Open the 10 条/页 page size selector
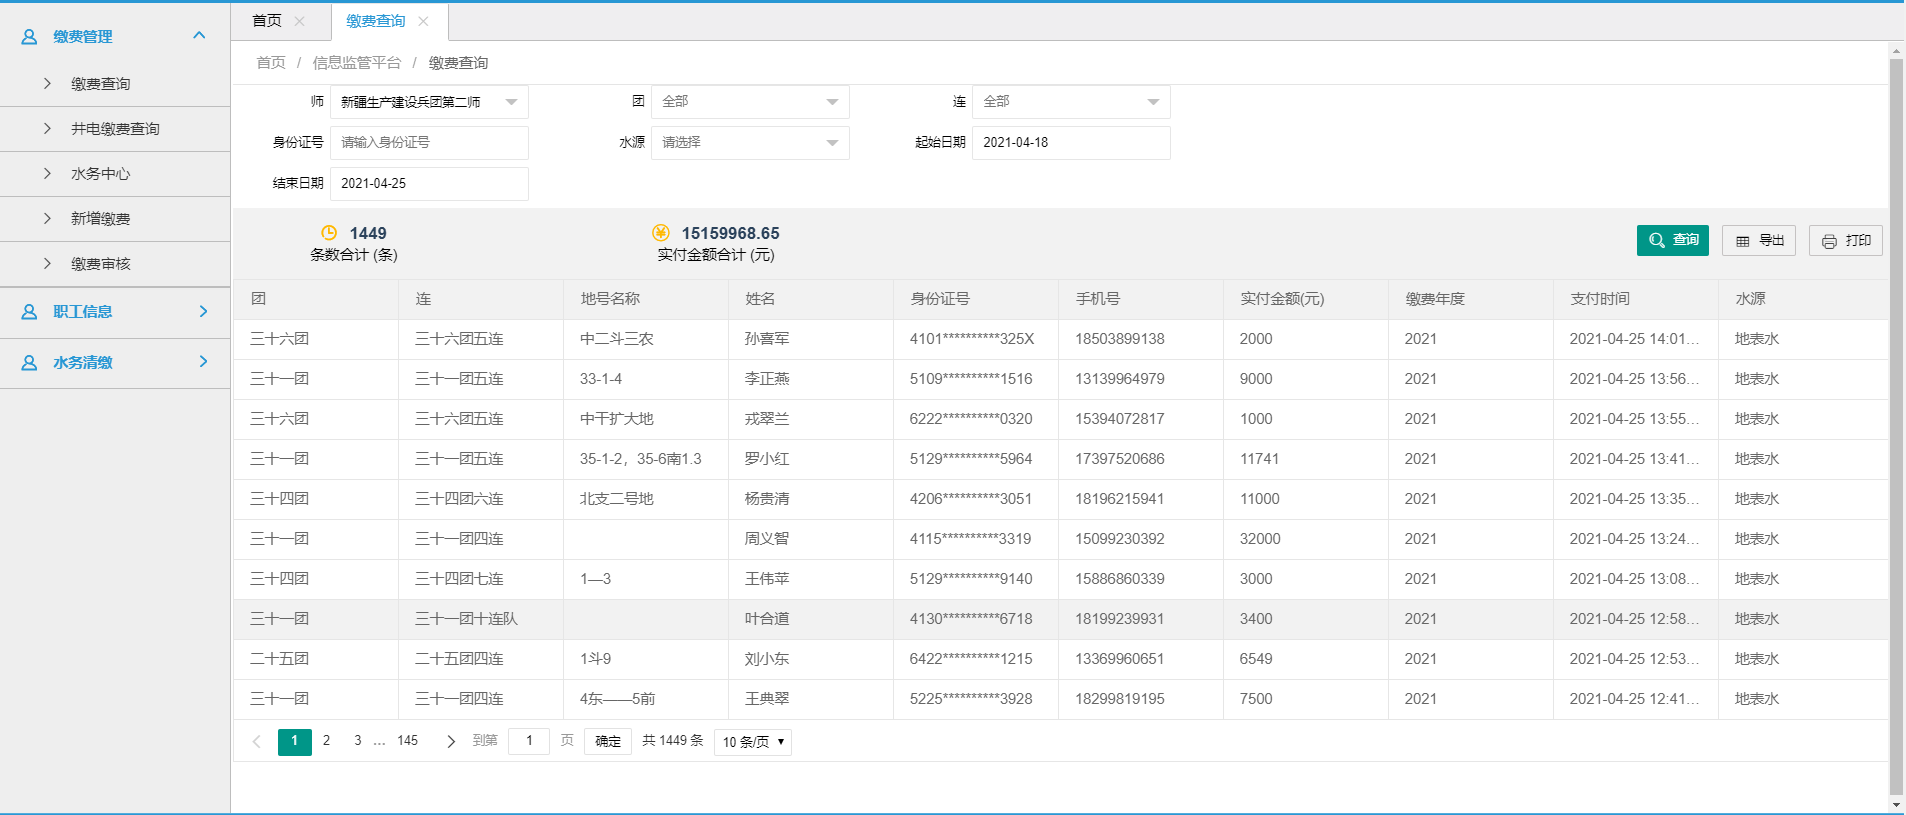This screenshot has width=1906, height=815. (x=752, y=742)
